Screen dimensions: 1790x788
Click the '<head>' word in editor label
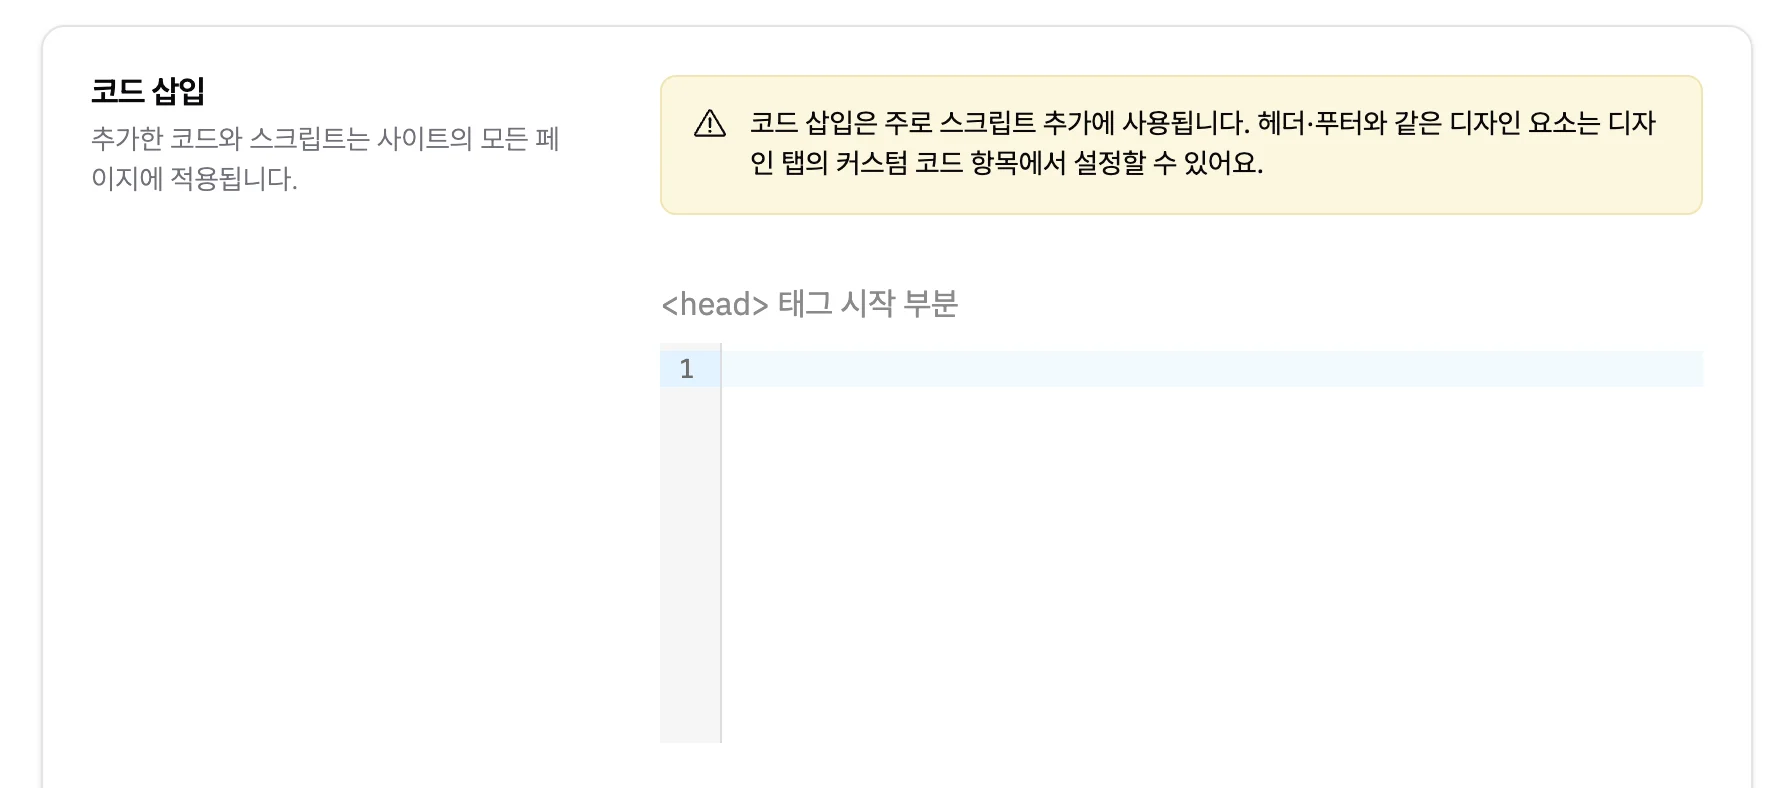point(715,304)
